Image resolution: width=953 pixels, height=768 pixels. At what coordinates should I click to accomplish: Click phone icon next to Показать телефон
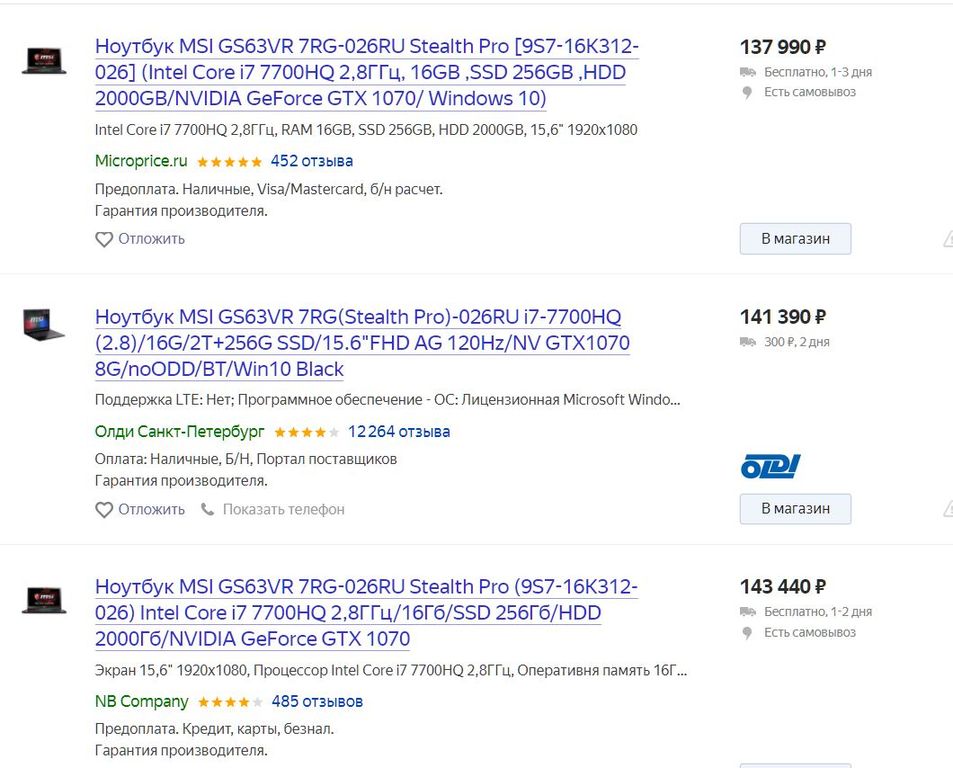tap(208, 510)
